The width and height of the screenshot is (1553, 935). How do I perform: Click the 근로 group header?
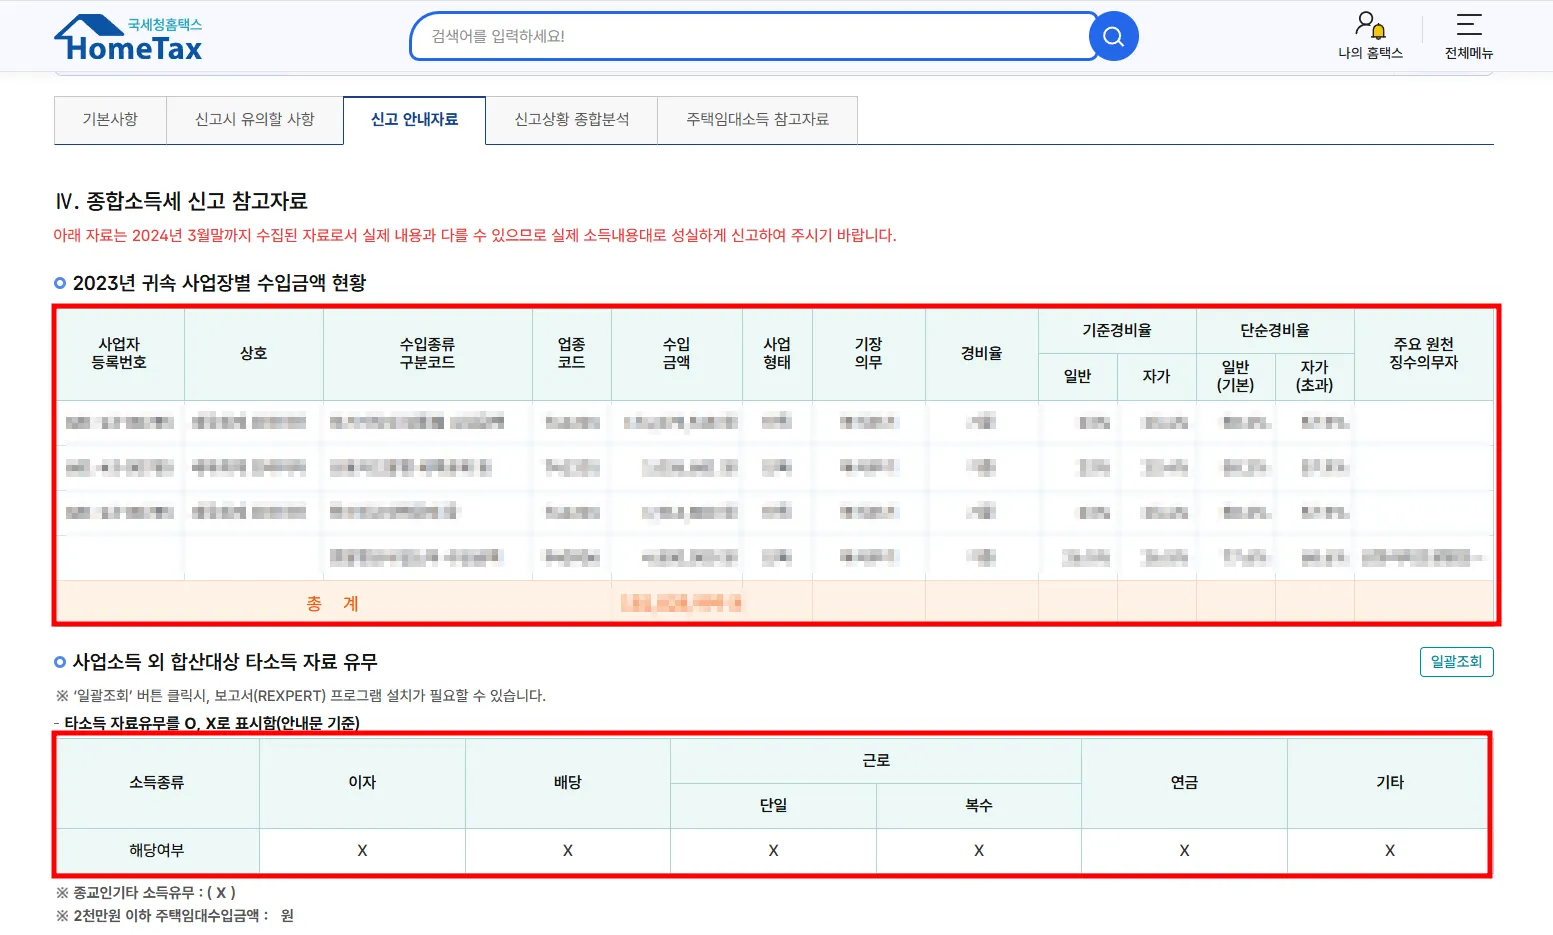[876, 761]
